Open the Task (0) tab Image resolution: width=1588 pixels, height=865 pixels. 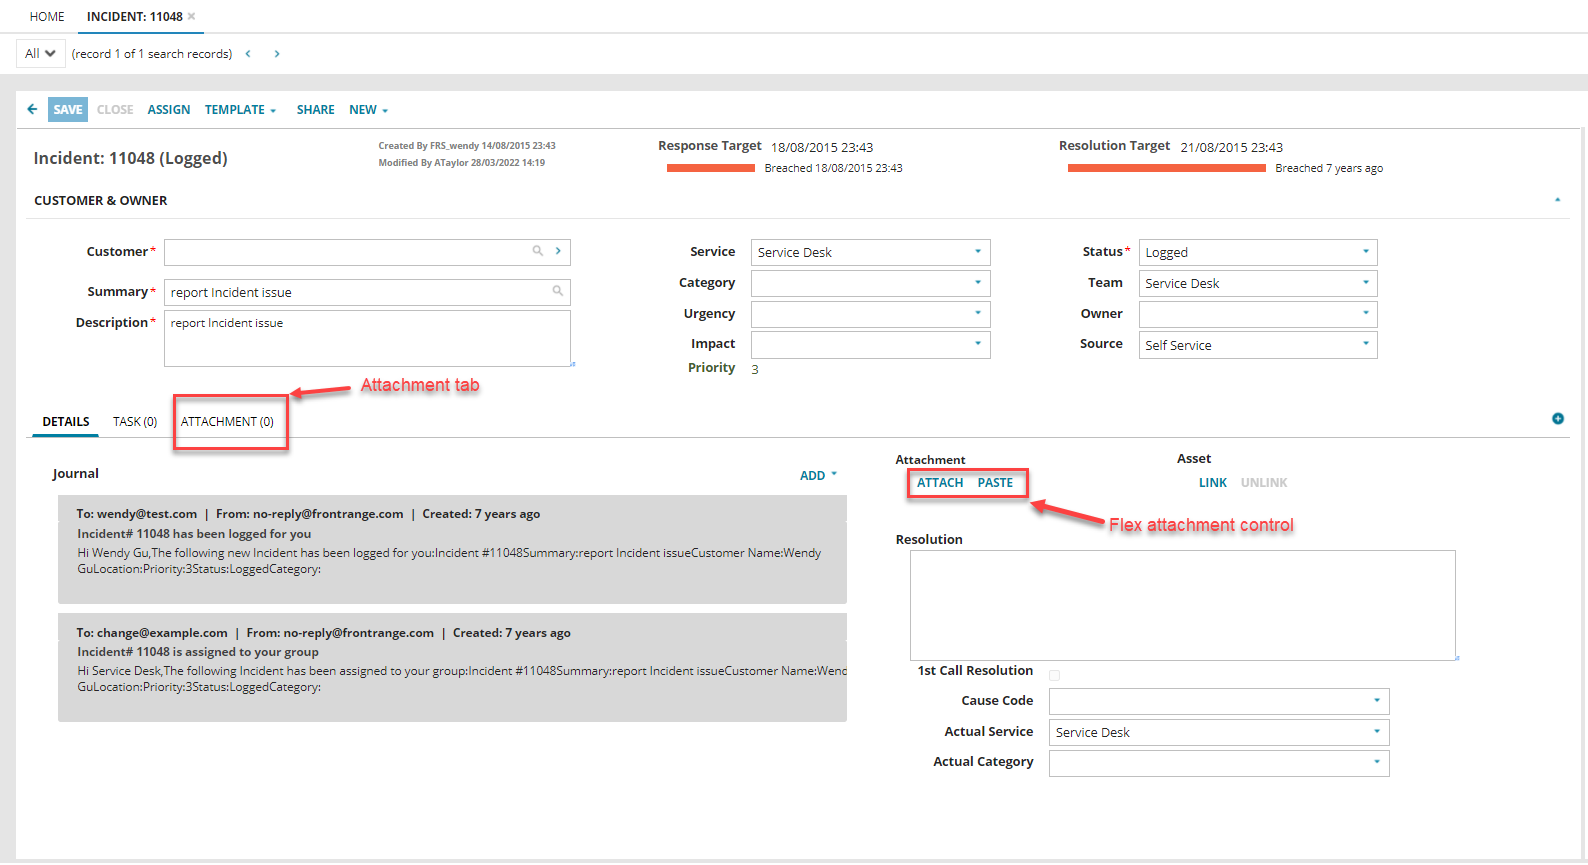coord(135,422)
